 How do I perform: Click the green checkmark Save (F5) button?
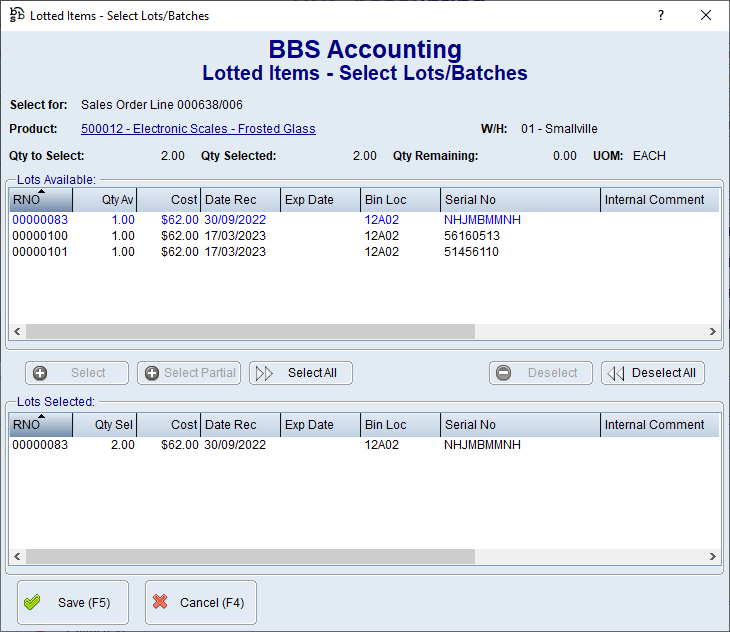point(73,603)
